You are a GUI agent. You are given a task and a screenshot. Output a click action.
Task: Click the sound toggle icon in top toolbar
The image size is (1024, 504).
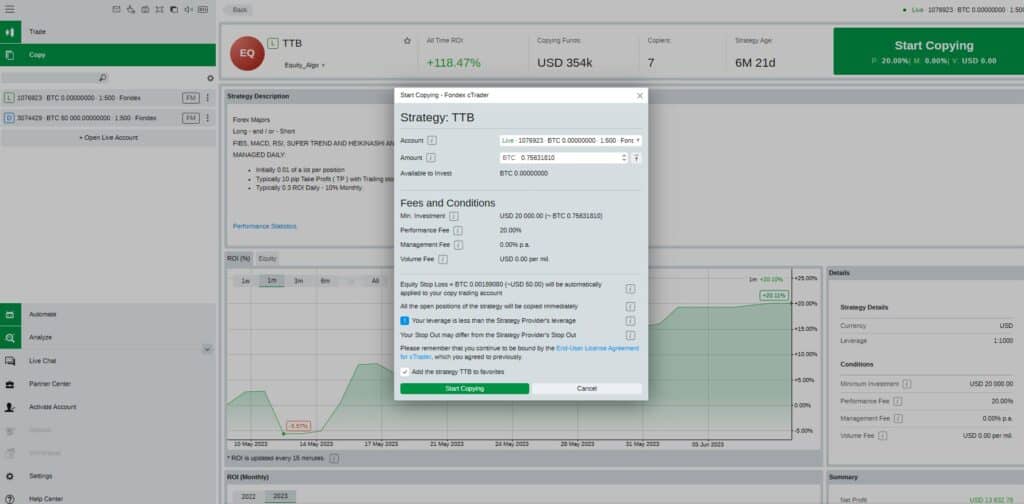188,9
